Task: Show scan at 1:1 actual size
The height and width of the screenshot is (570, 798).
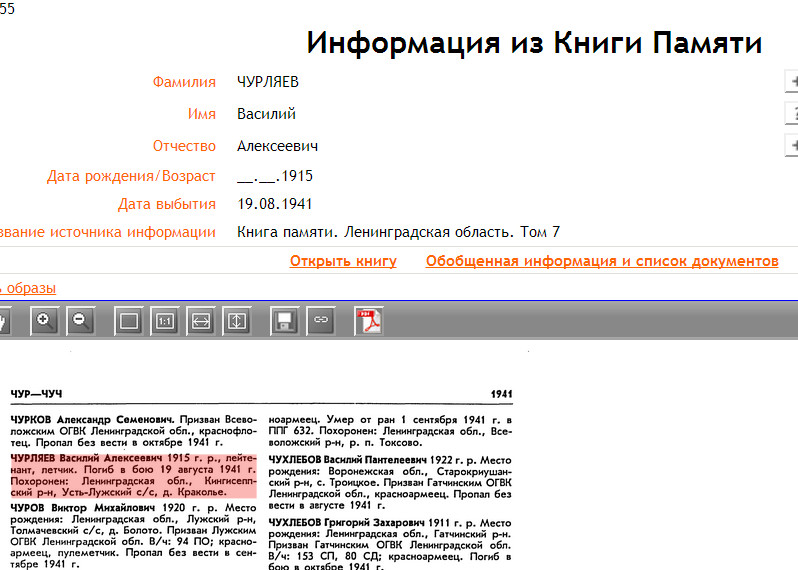Action: point(165,321)
